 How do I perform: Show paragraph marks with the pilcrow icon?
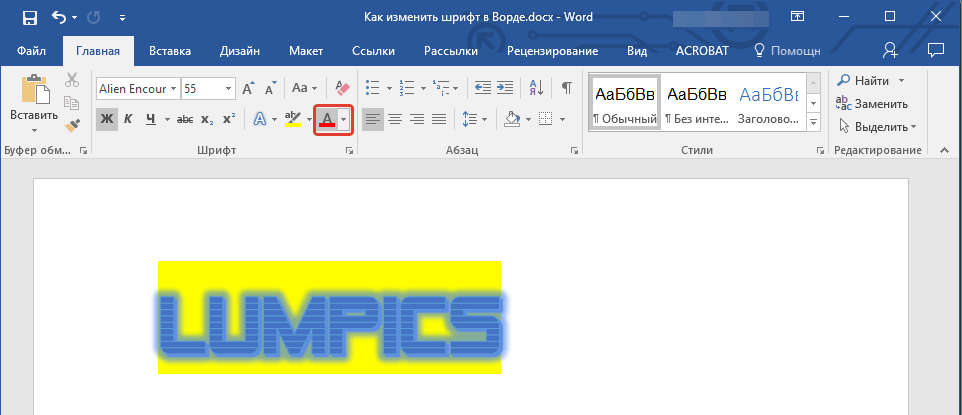566,88
